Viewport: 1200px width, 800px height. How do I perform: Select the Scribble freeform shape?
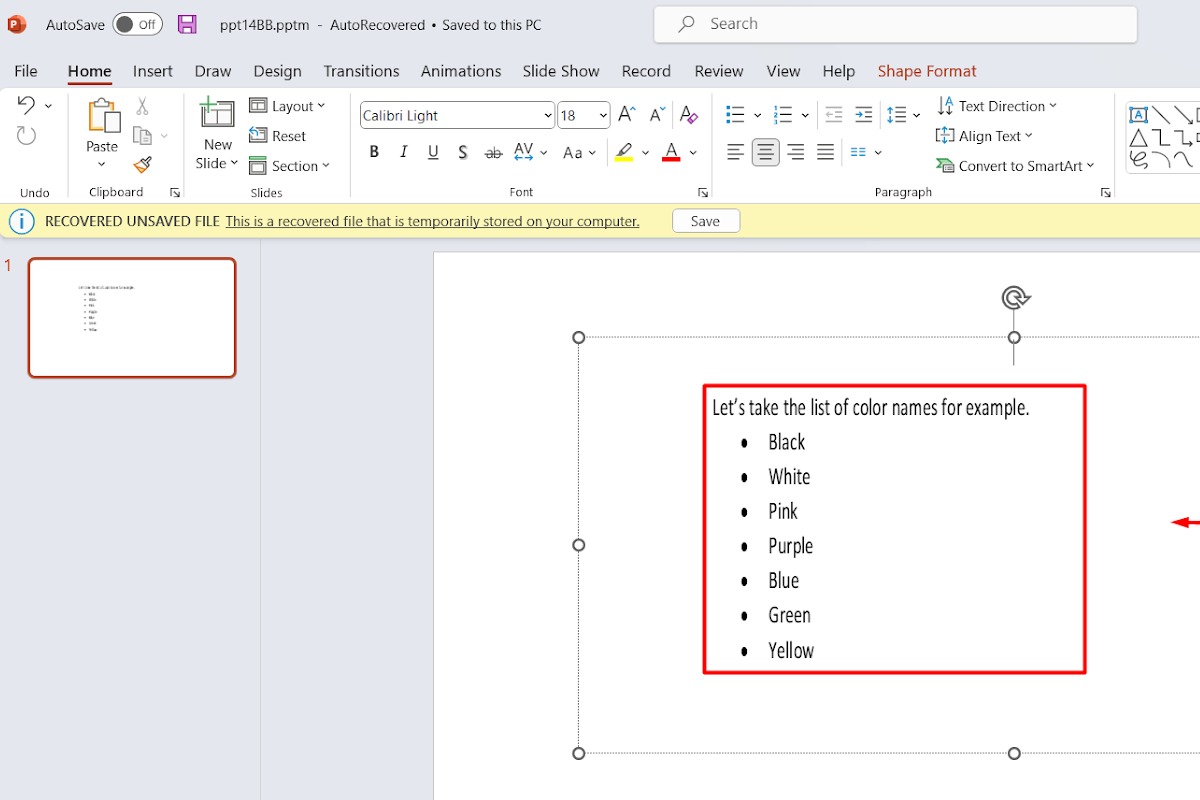(x=1138, y=159)
